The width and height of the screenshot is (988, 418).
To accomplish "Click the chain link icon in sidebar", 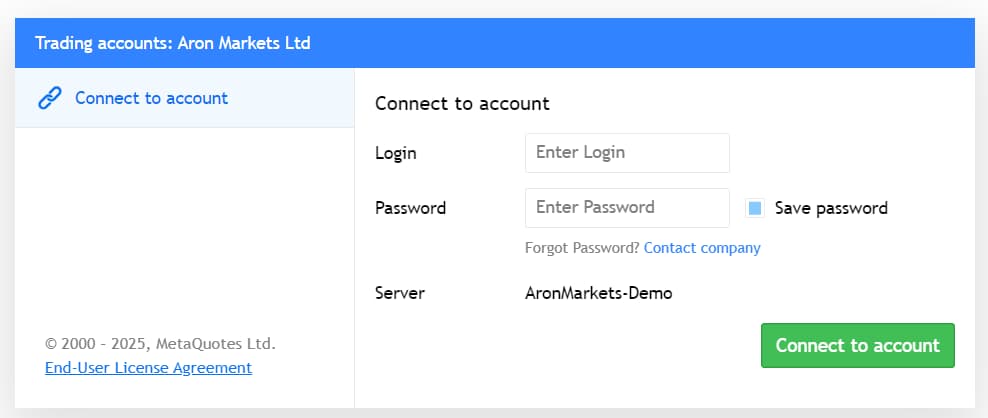I will click(50, 98).
